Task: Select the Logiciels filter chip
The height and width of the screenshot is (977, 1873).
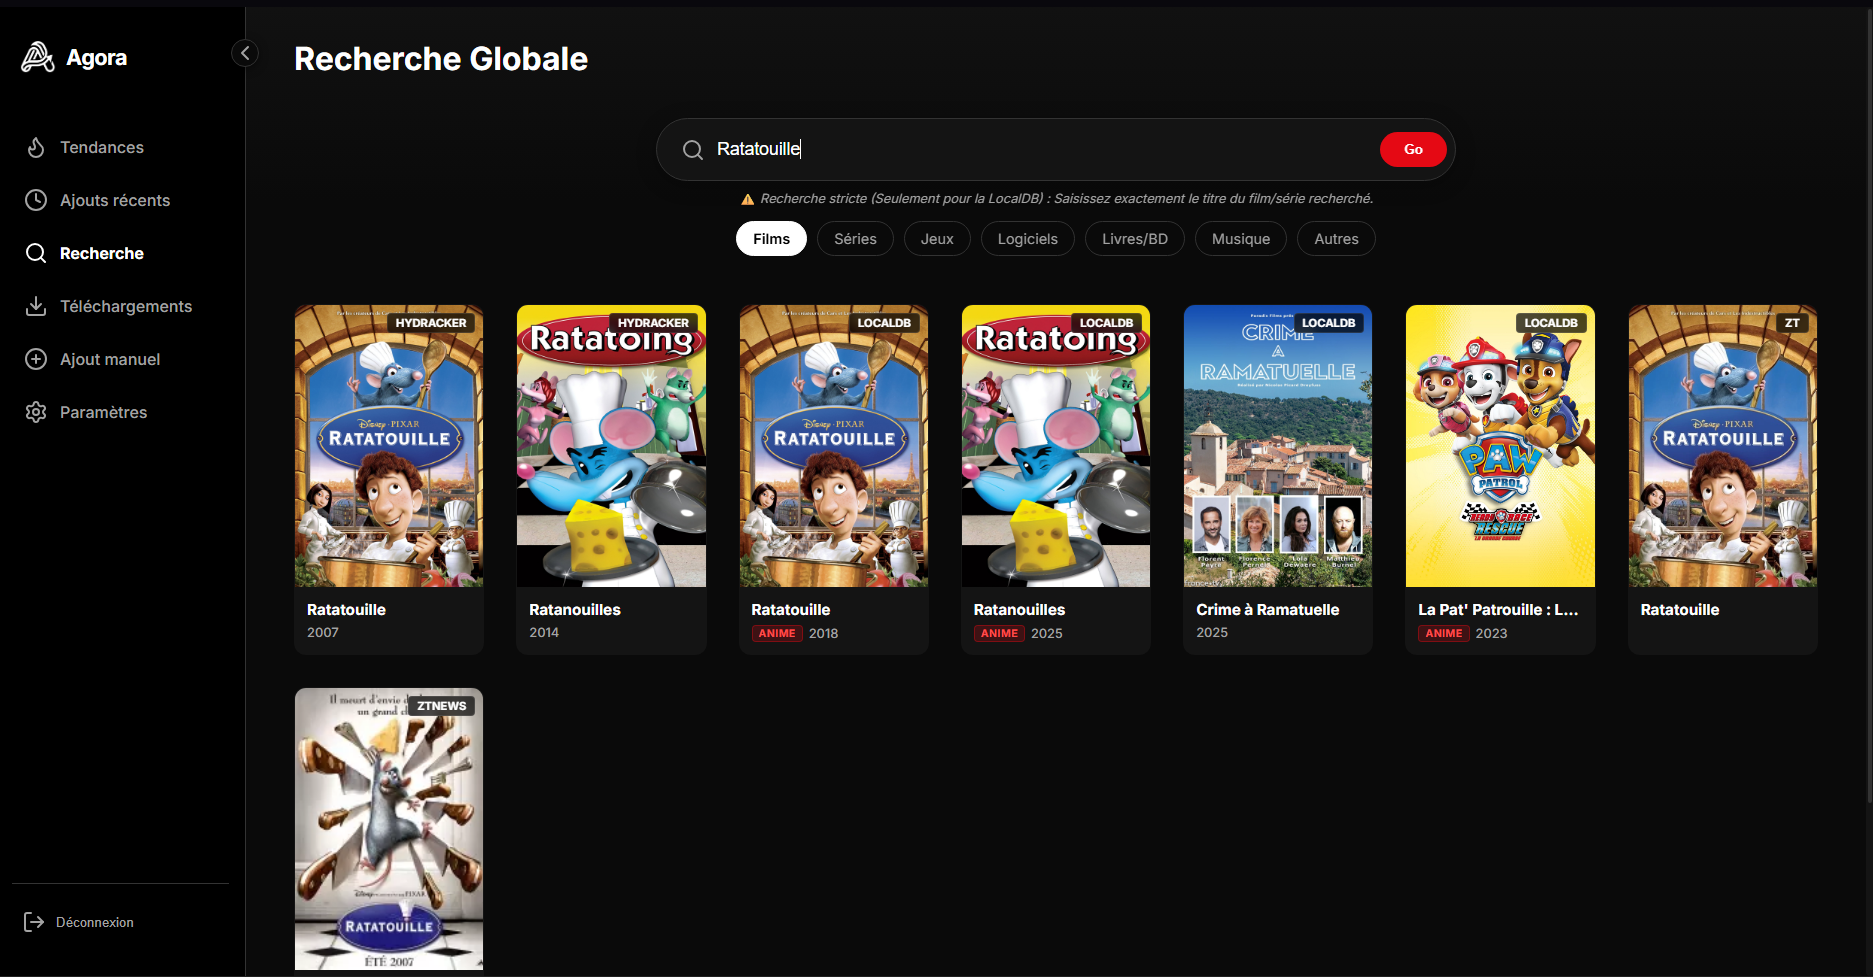Action: point(1027,239)
